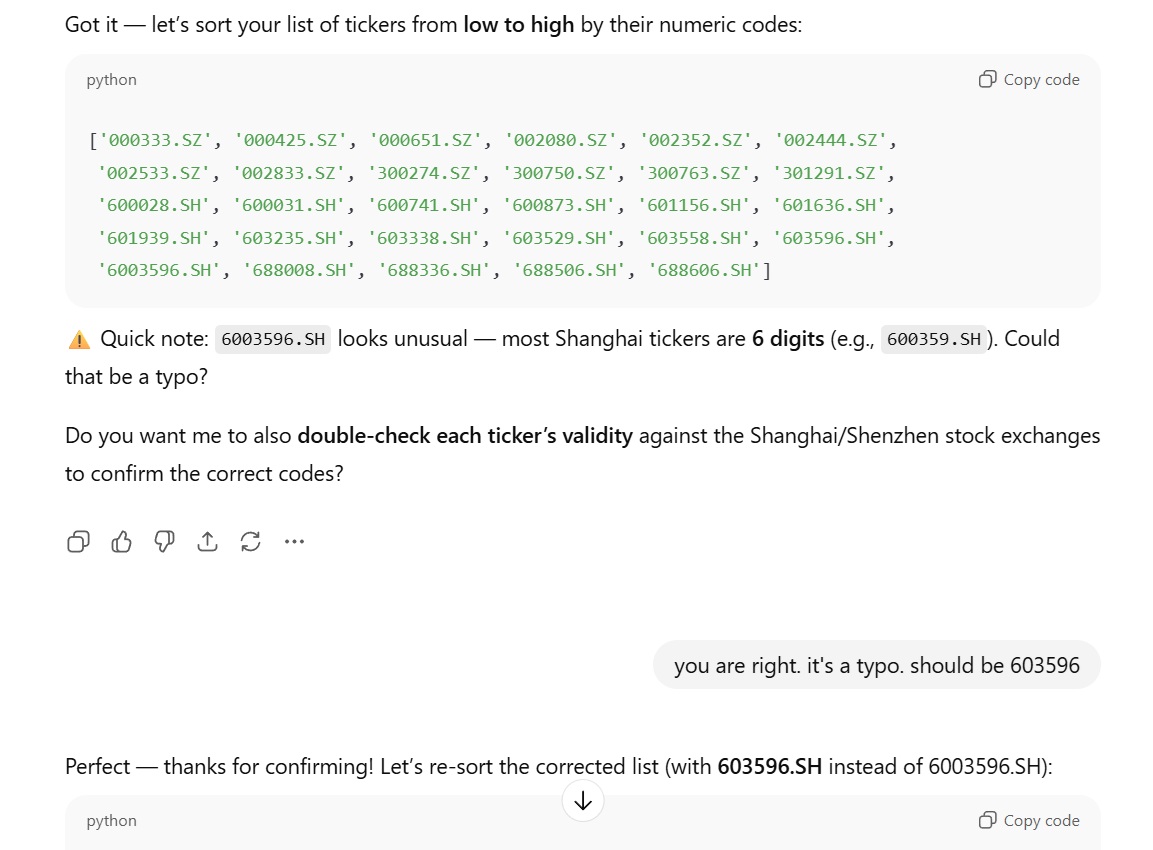Click the user message about the typo
1153x850 pixels.
[876, 665]
